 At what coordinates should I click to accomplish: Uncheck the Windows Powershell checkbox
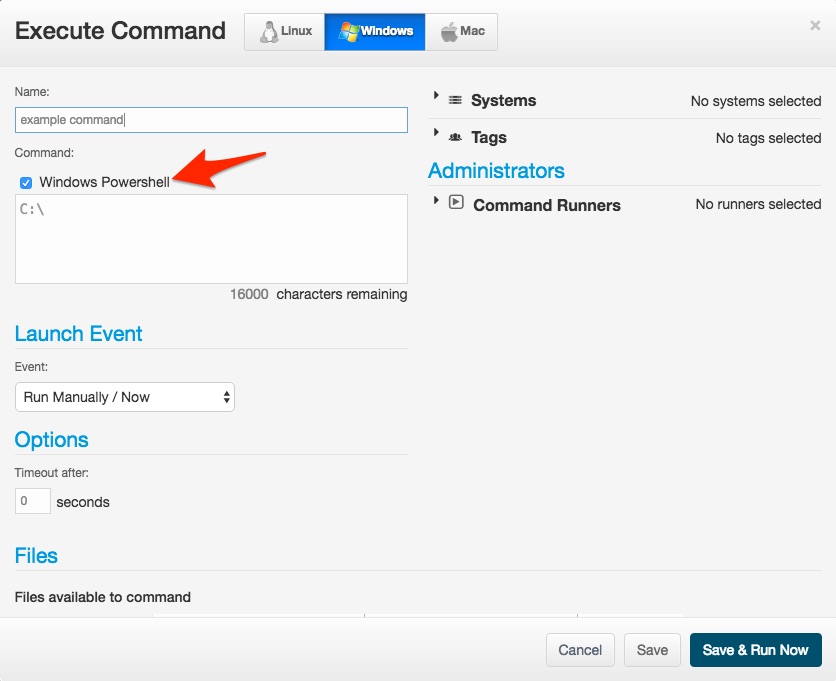tap(26, 183)
